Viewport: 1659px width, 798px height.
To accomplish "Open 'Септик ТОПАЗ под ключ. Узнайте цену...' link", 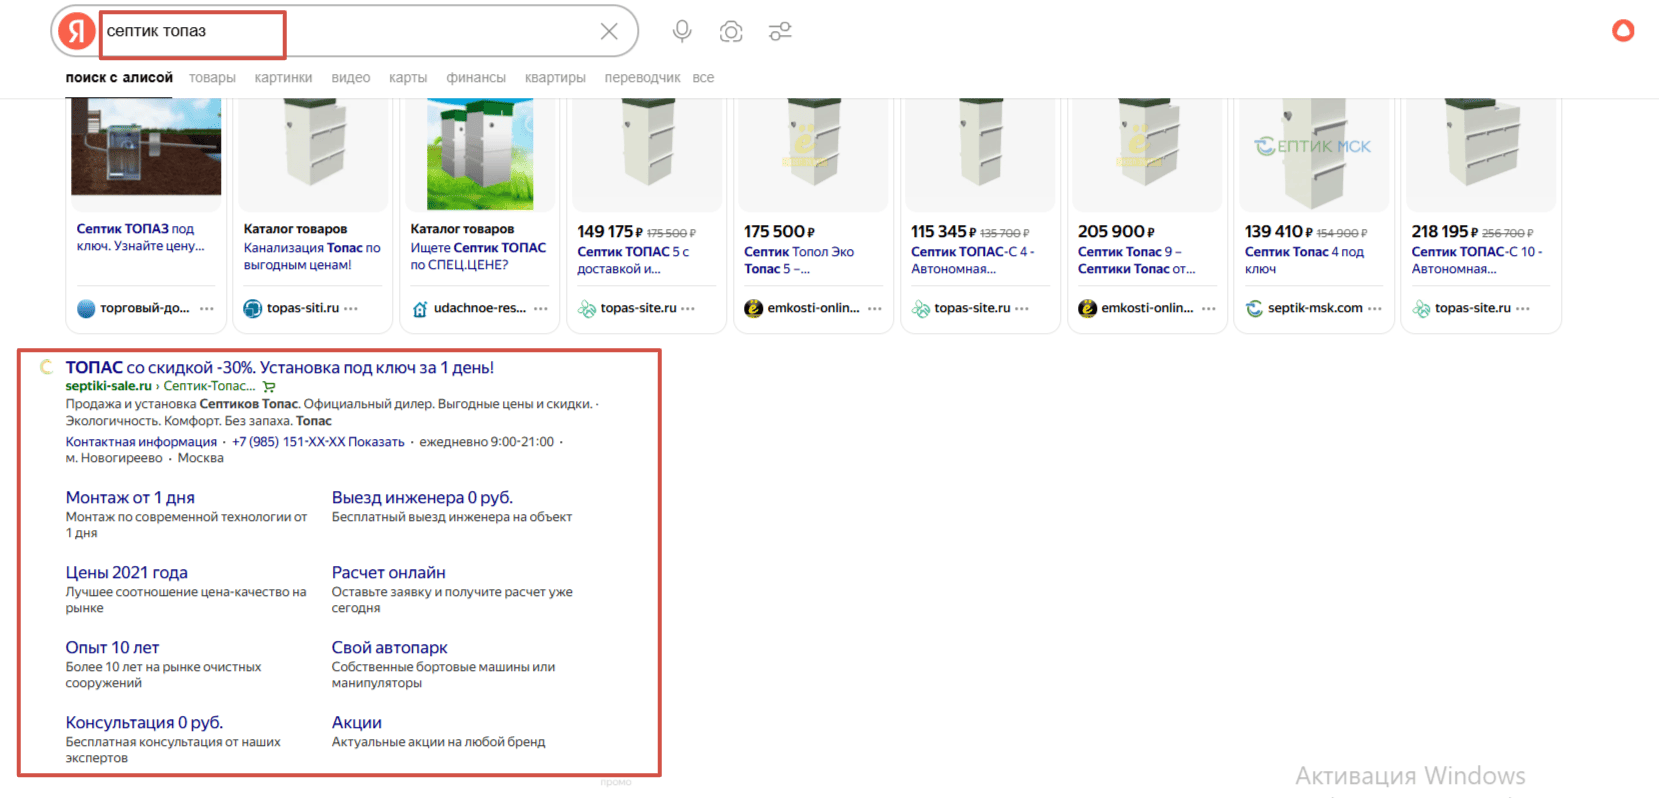I will [141, 237].
